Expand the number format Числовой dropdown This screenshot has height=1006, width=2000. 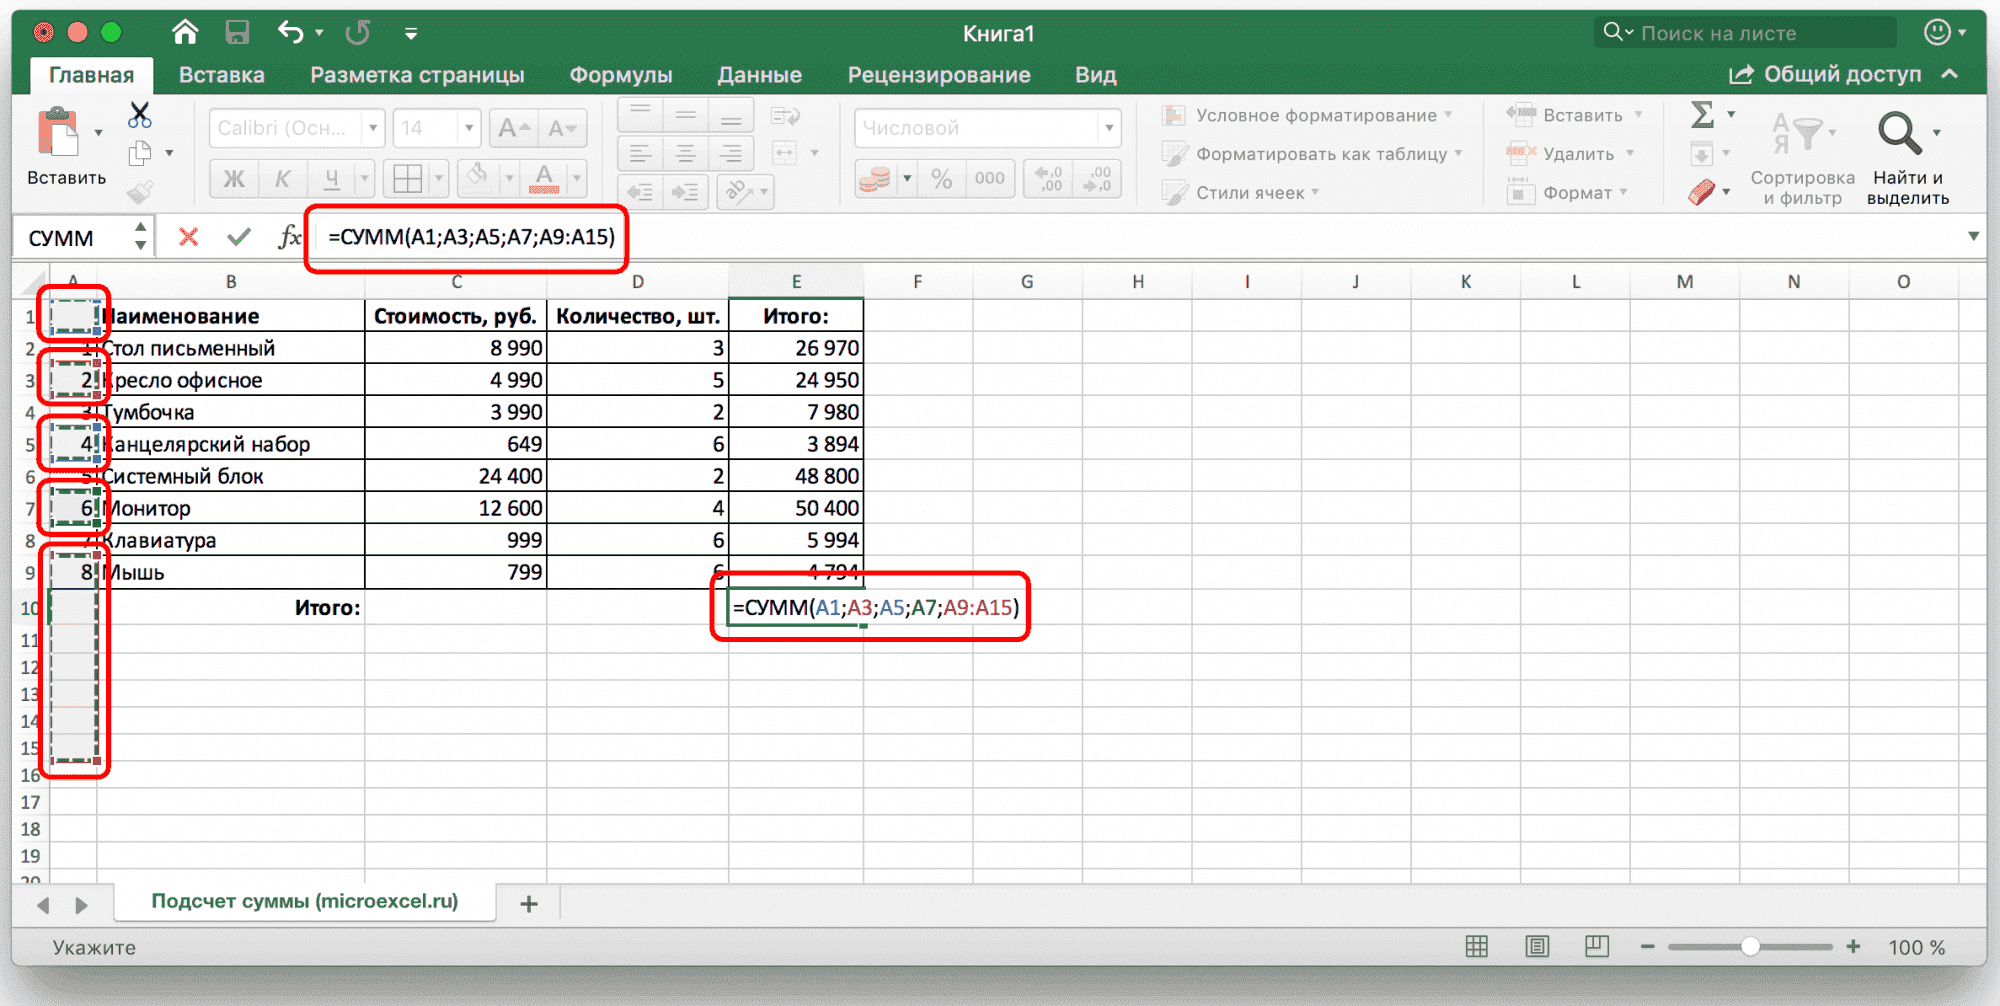coord(1108,128)
